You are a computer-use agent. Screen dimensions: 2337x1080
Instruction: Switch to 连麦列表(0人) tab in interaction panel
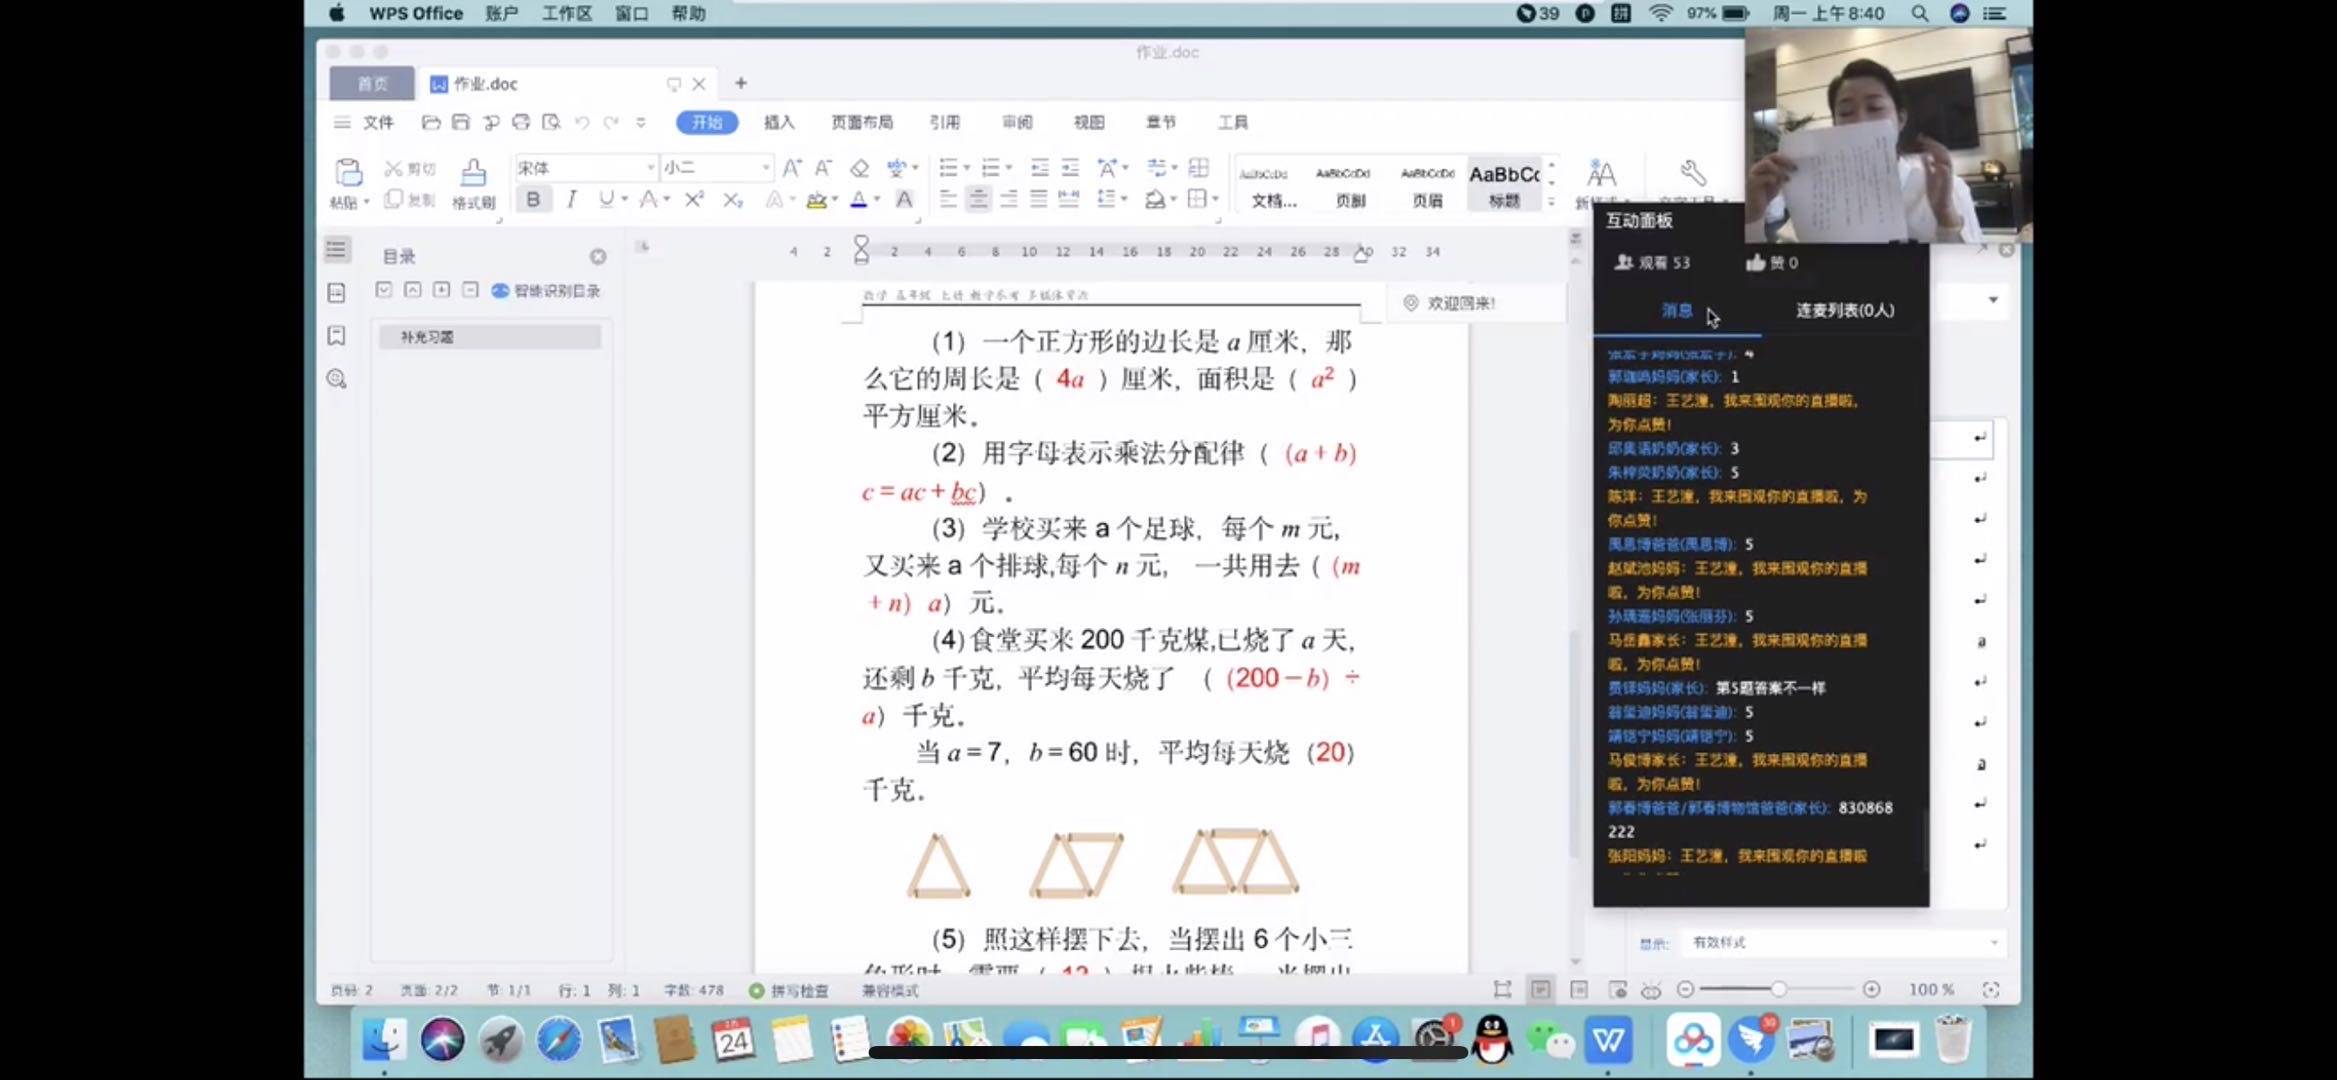(1844, 310)
